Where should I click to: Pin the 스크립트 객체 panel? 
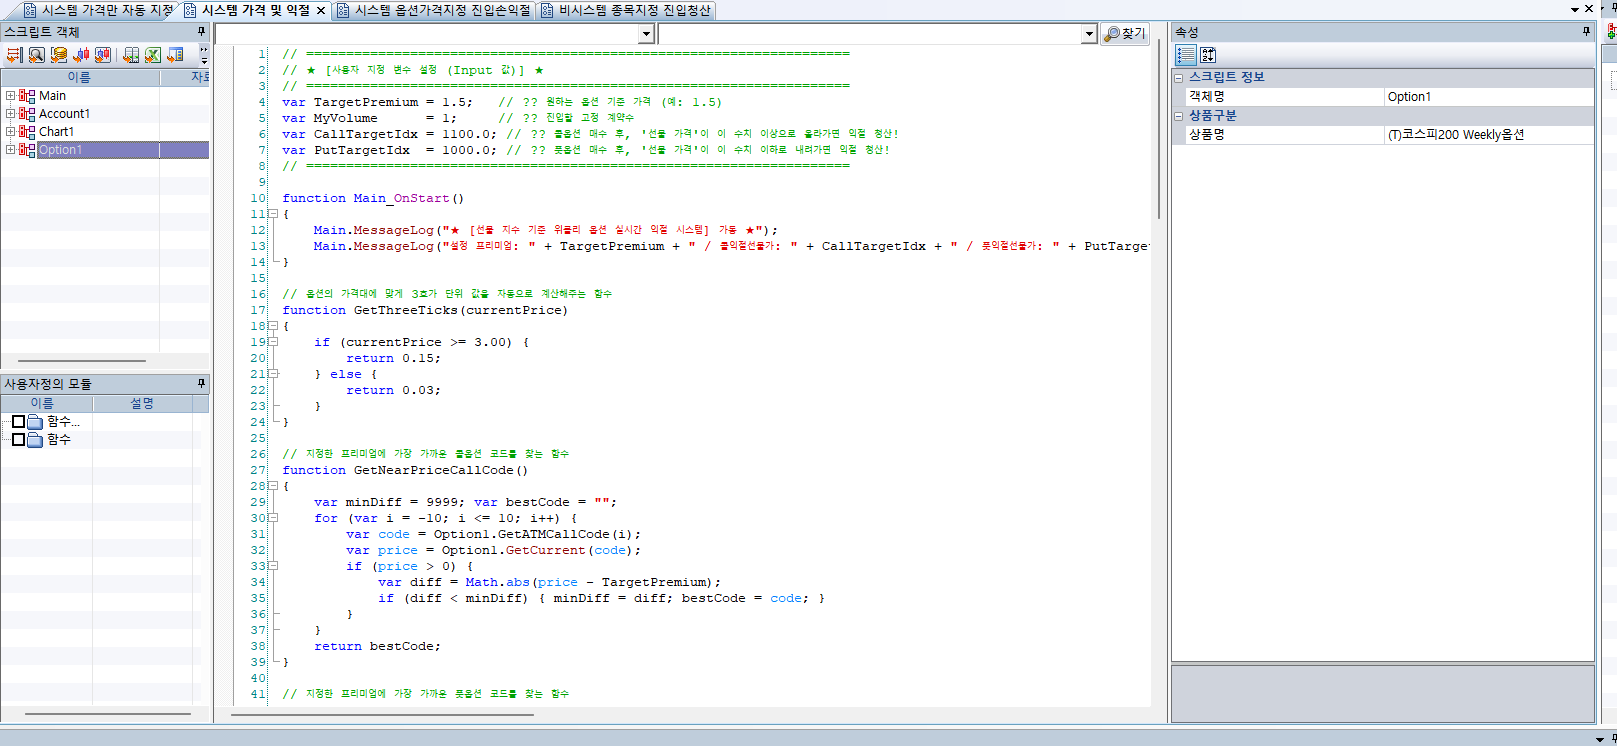201,32
